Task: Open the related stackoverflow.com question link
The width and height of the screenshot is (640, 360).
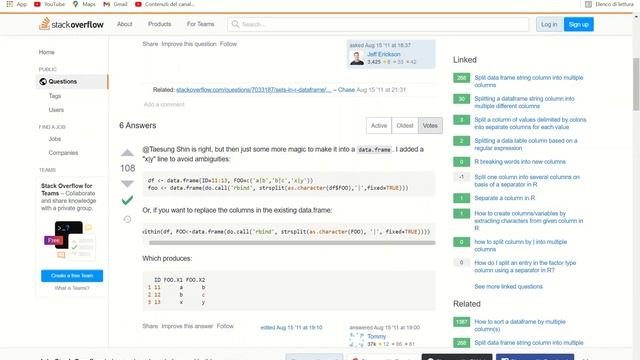Action: tap(253, 90)
